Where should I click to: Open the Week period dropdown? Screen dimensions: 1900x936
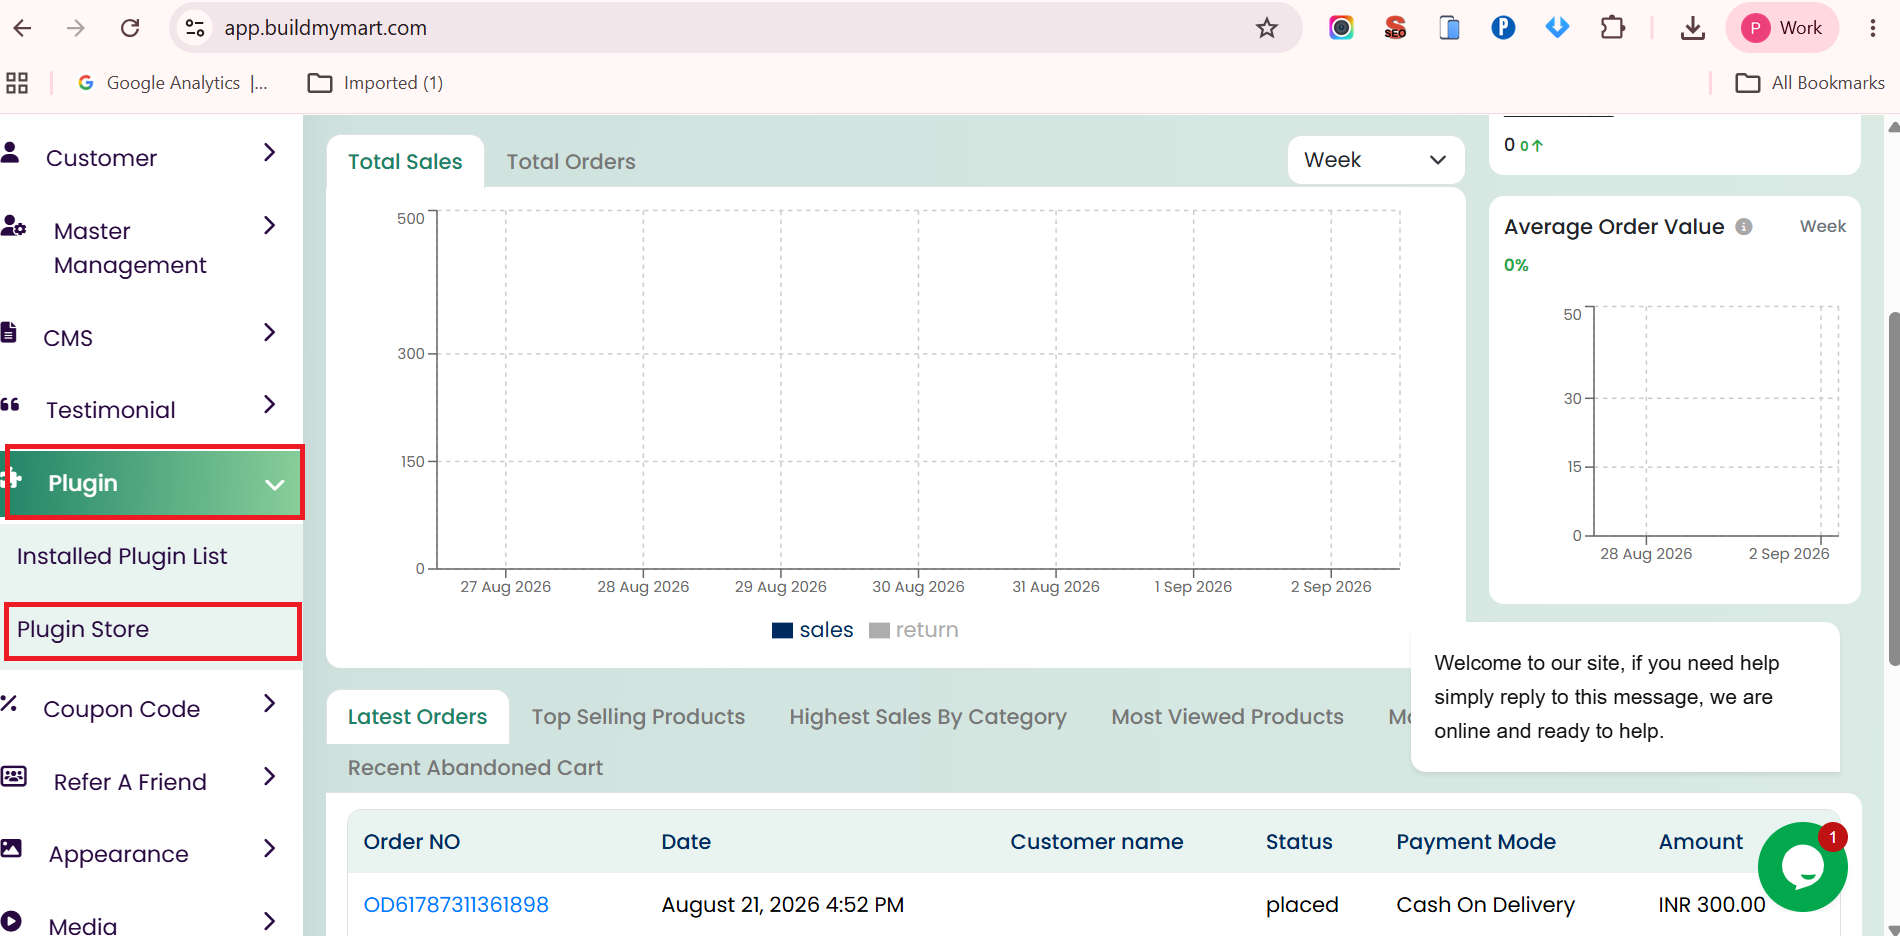pyautogui.click(x=1376, y=160)
